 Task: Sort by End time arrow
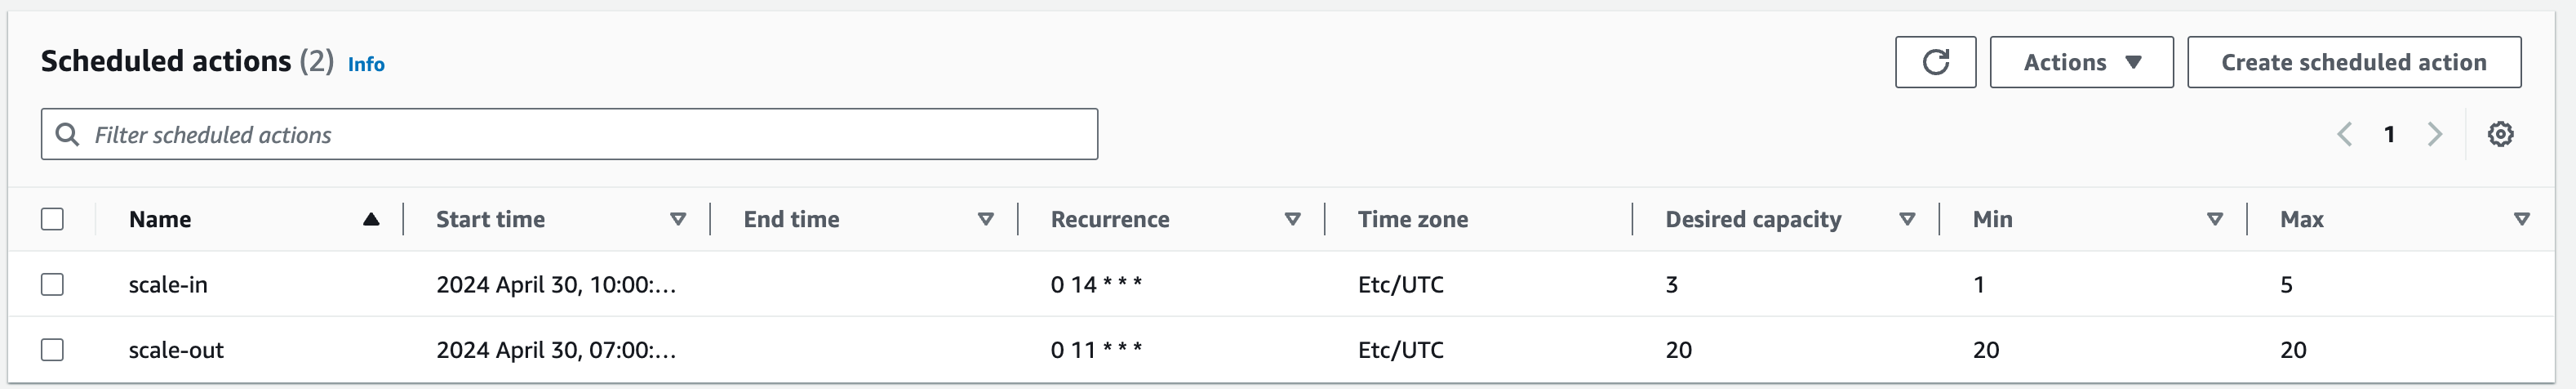click(985, 219)
